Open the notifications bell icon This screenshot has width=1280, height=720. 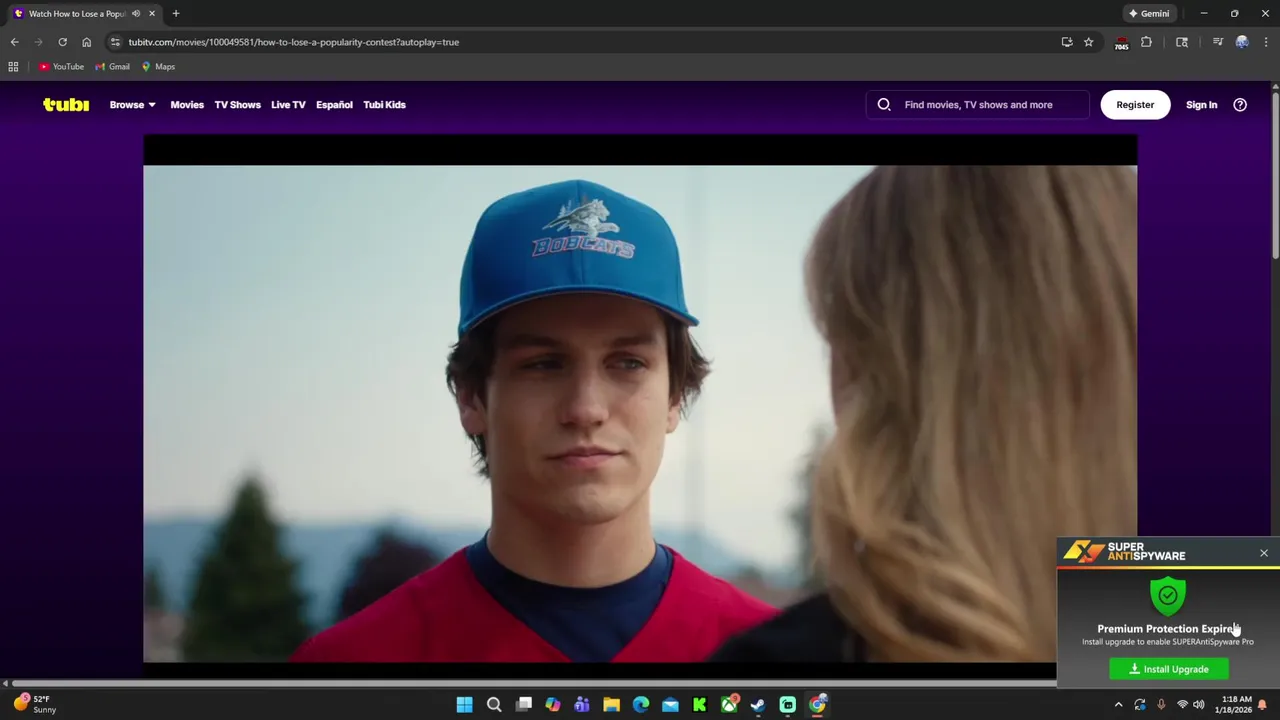(1262, 705)
